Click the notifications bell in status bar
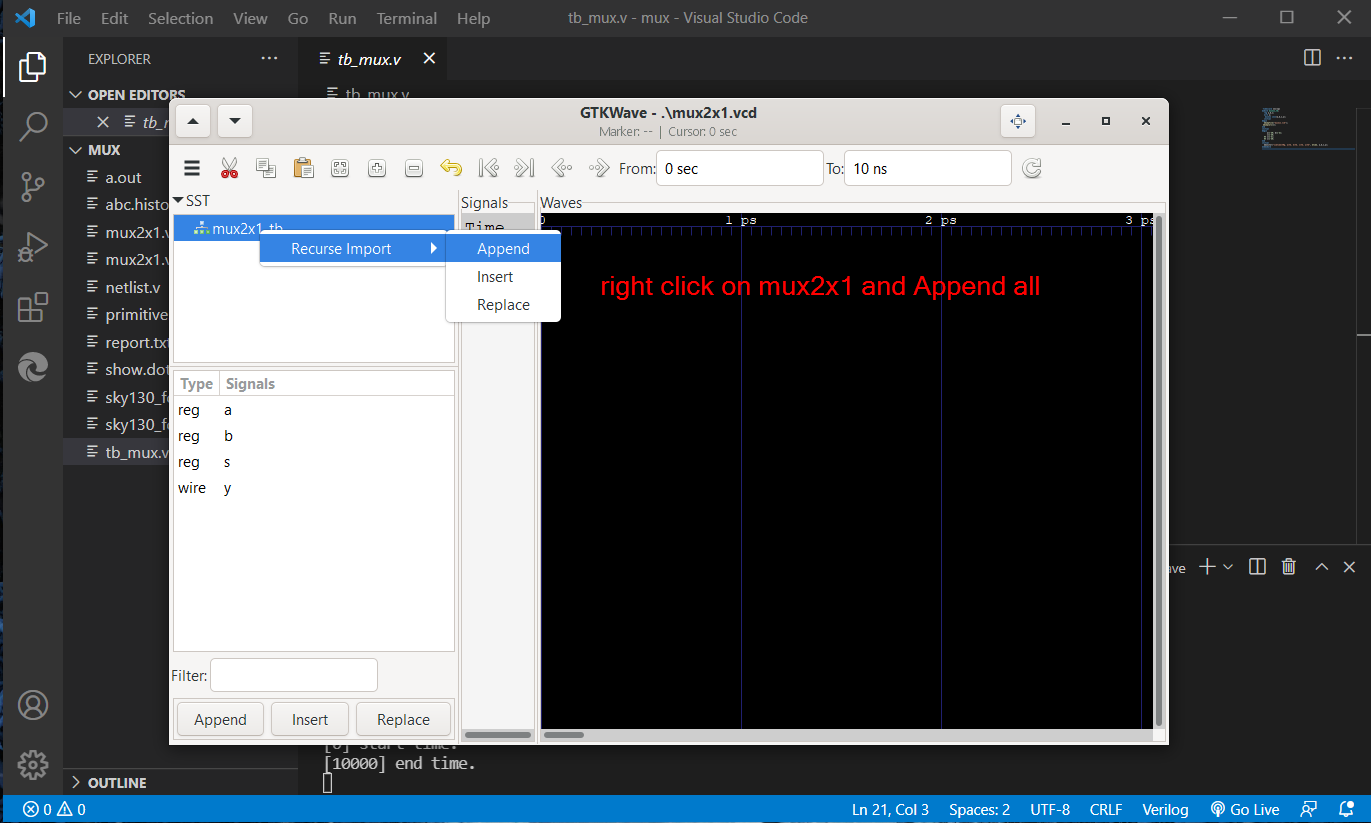The image size is (1371, 823). point(1345,809)
